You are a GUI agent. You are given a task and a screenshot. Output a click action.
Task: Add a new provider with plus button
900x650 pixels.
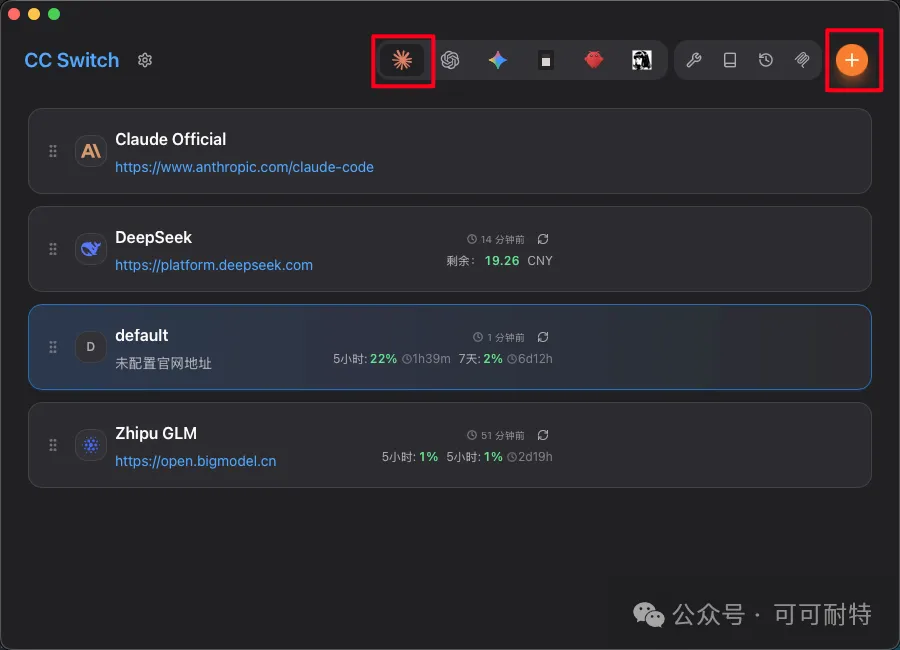(x=852, y=60)
